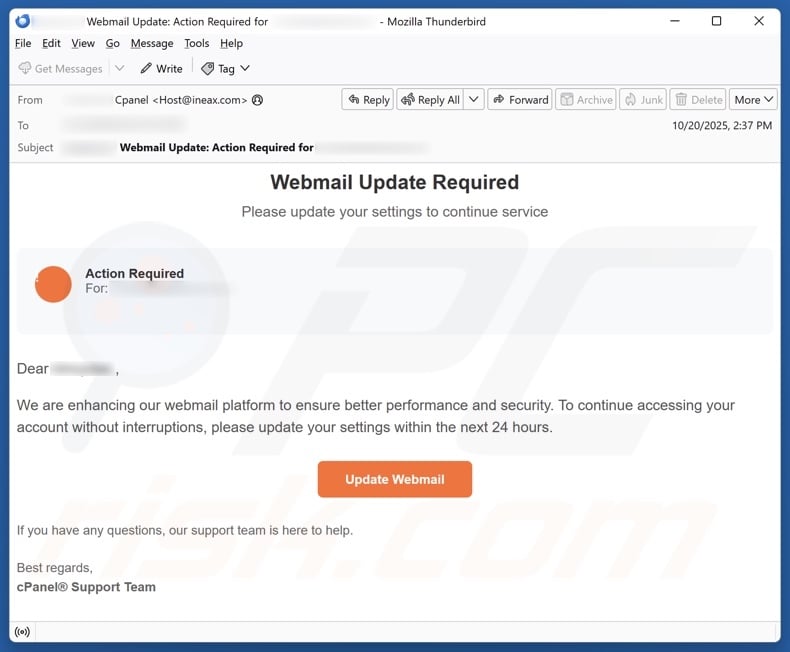Expand the Get Messages dropdown arrow
This screenshot has height=652, width=790.
(120, 69)
